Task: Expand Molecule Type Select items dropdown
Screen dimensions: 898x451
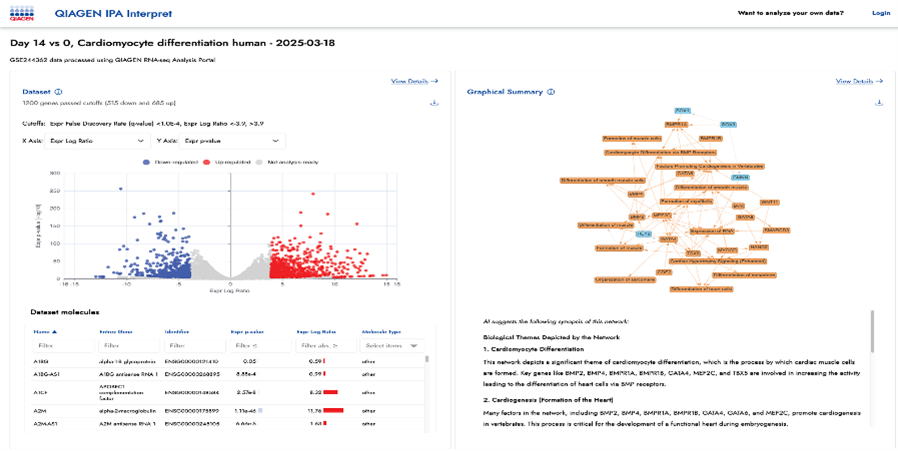Action: (392, 345)
